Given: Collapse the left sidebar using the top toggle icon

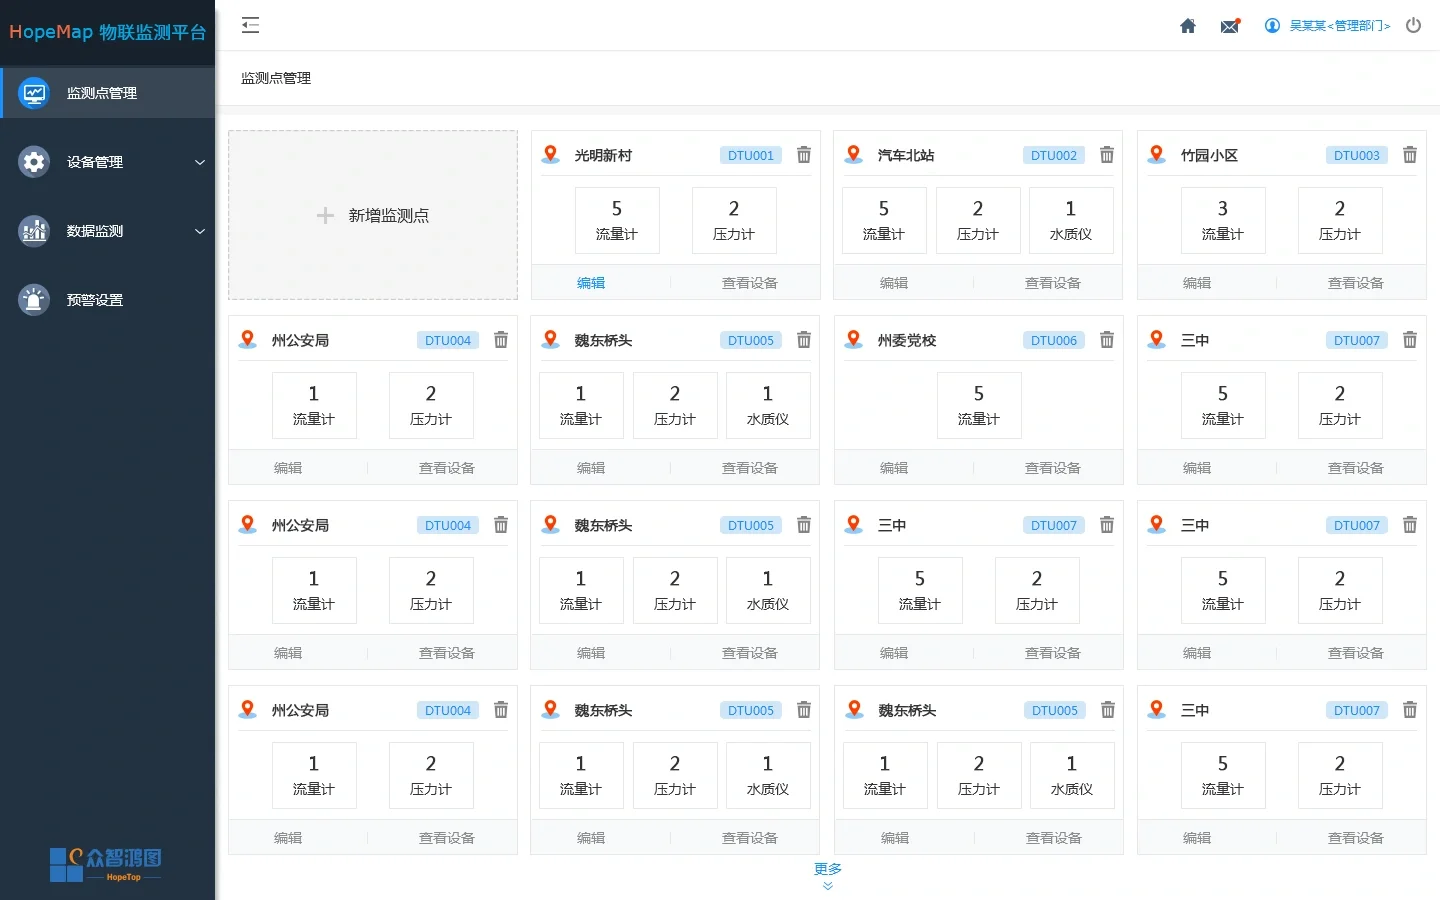Looking at the screenshot, I should point(250,25).
